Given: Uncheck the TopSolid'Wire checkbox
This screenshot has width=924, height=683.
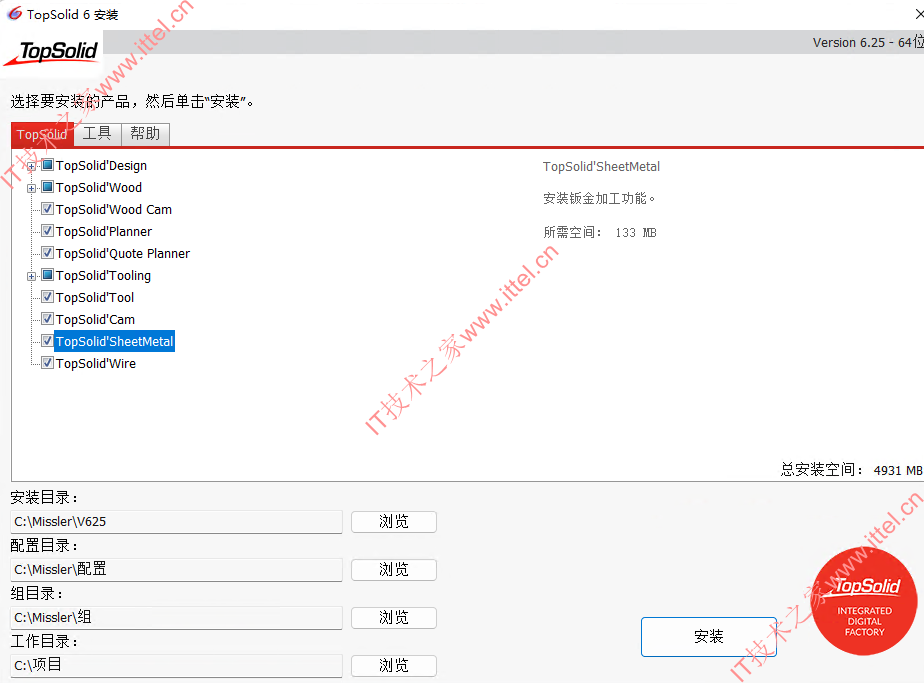Looking at the screenshot, I should 48,363.
